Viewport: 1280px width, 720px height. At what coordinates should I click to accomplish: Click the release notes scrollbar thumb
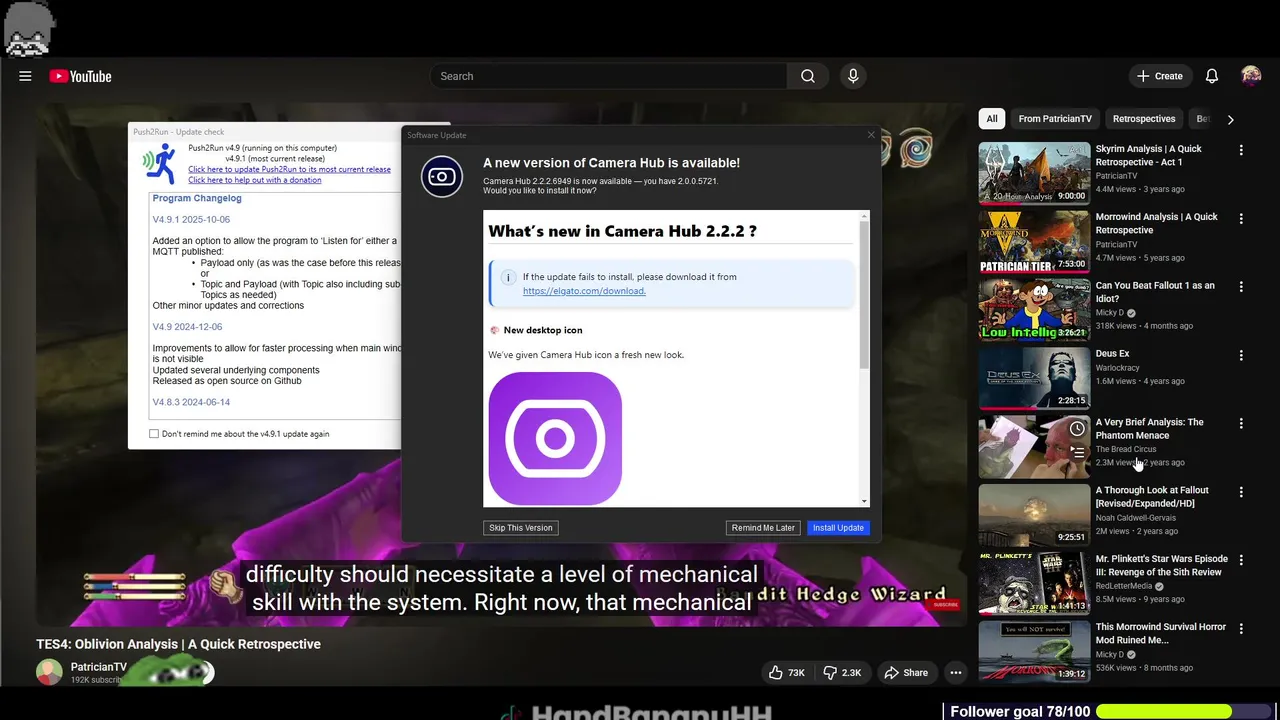point(865,295)
